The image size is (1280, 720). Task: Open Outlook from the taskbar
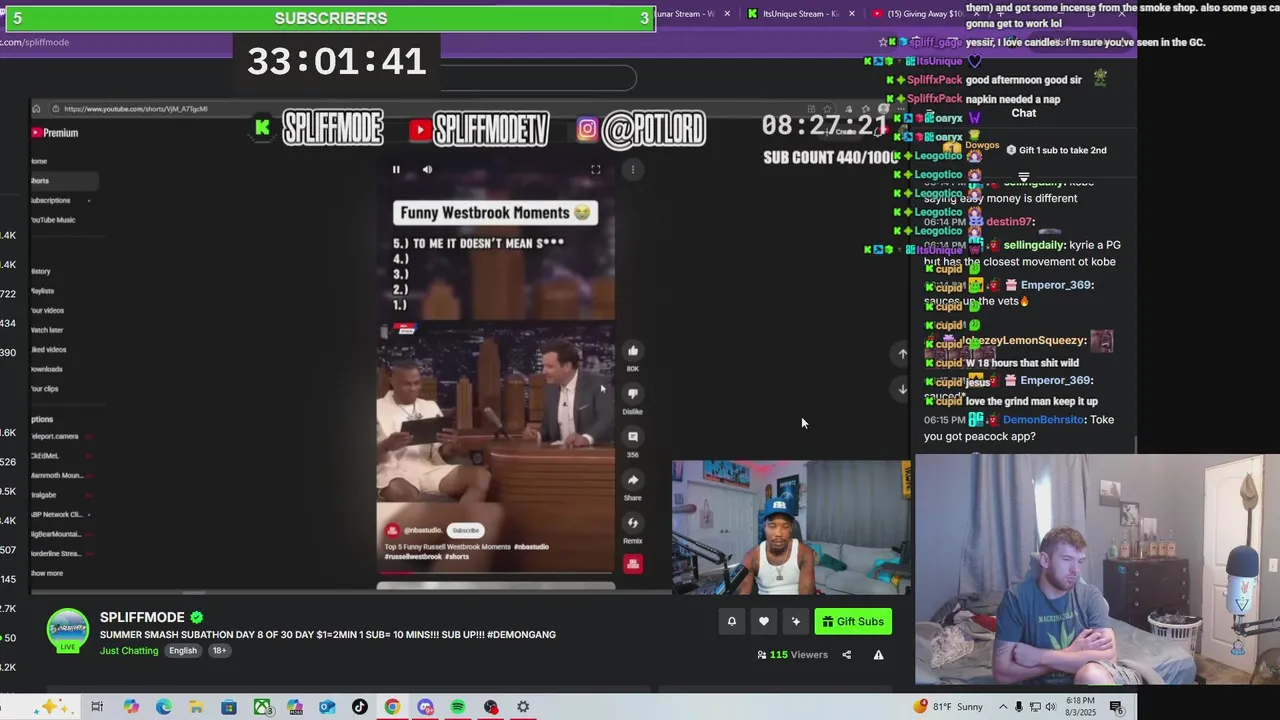tap(327, 707)
